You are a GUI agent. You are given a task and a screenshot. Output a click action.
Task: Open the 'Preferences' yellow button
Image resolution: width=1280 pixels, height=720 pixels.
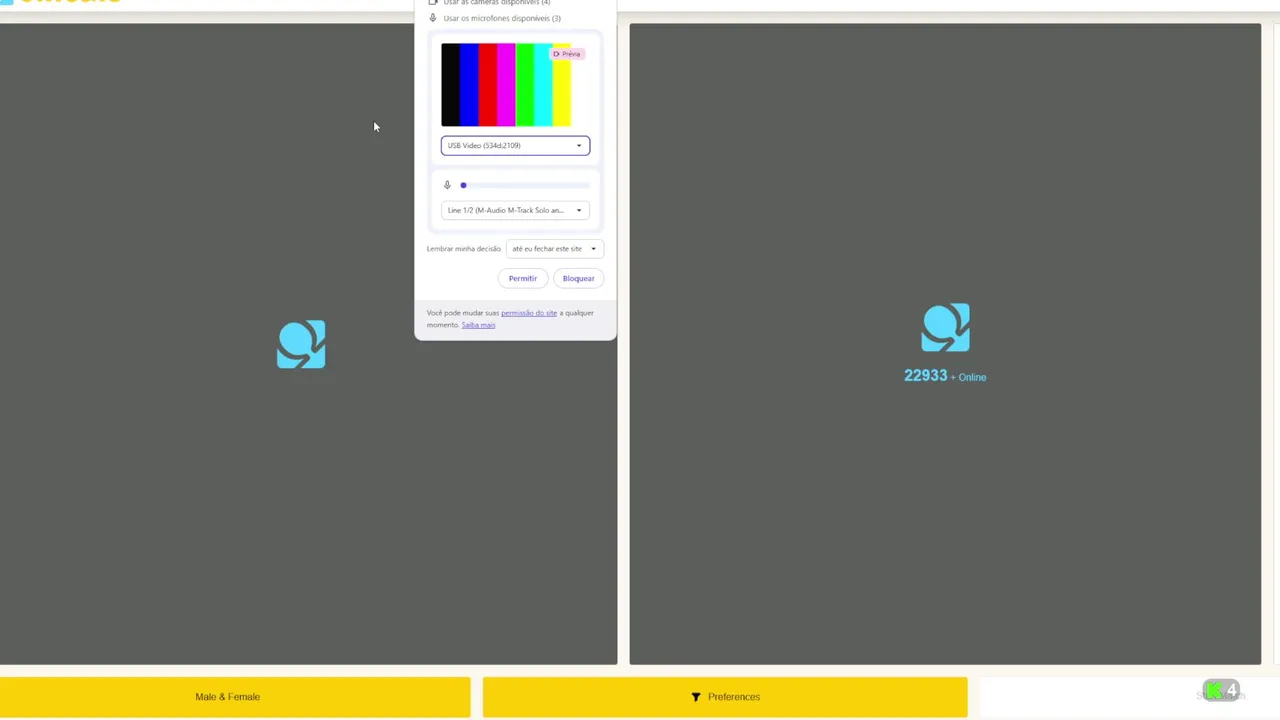click(725, 697)
